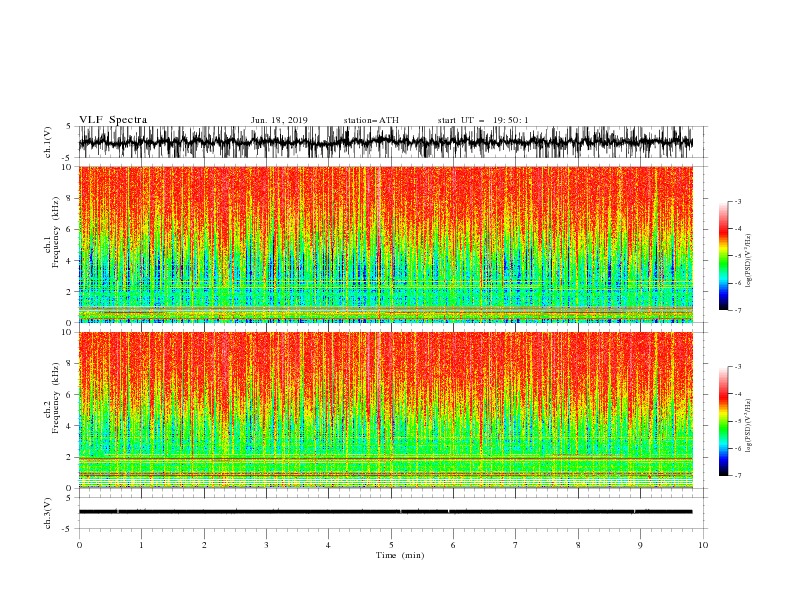Viewport: 792px width, 612px height.
Task: Click the "ch.1(V)" waveform axis label
Action: pyautogui.click(x=48, y=142)
